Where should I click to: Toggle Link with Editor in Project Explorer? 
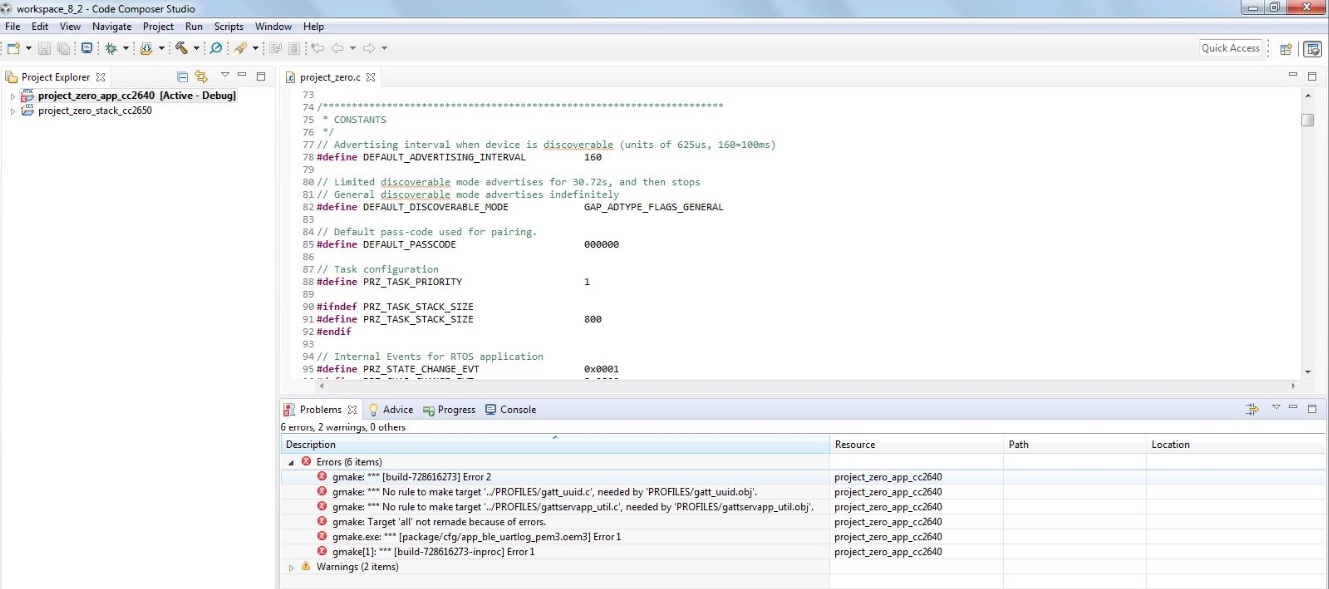(x=201, y=76)
